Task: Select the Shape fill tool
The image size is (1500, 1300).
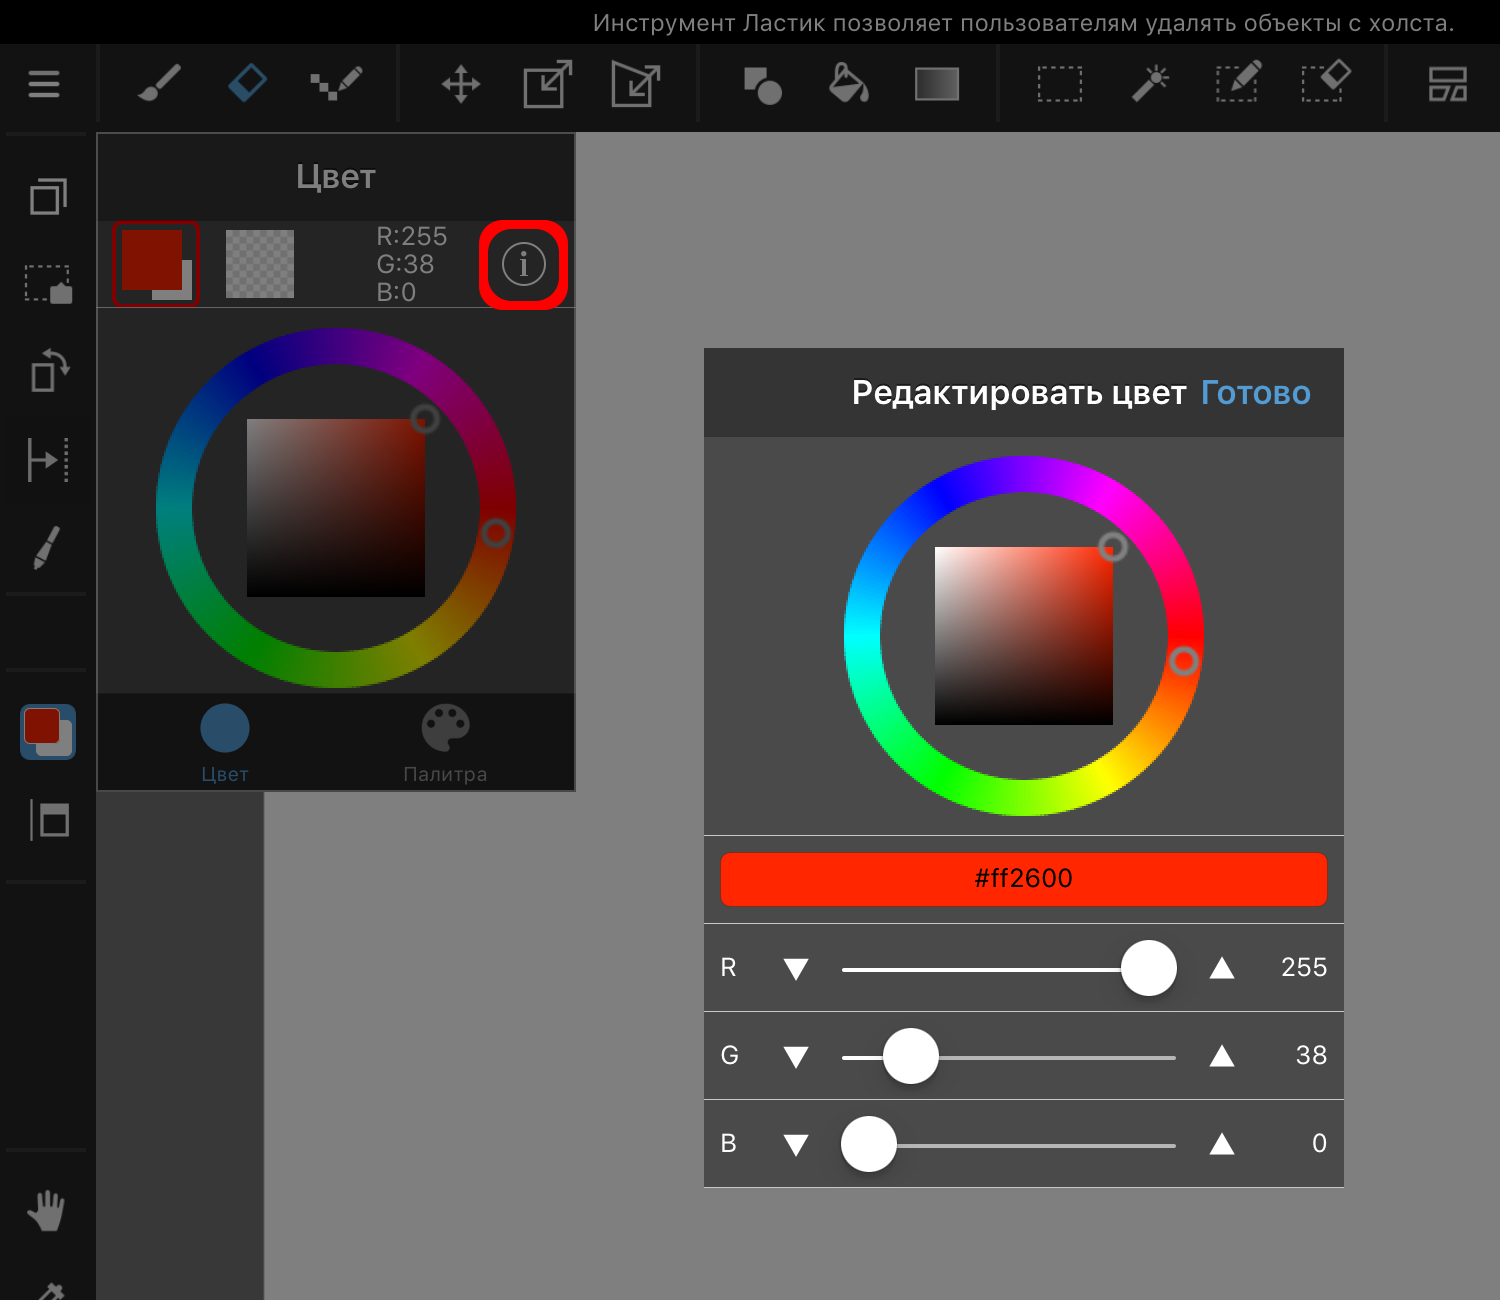Action: click(763, 85)
